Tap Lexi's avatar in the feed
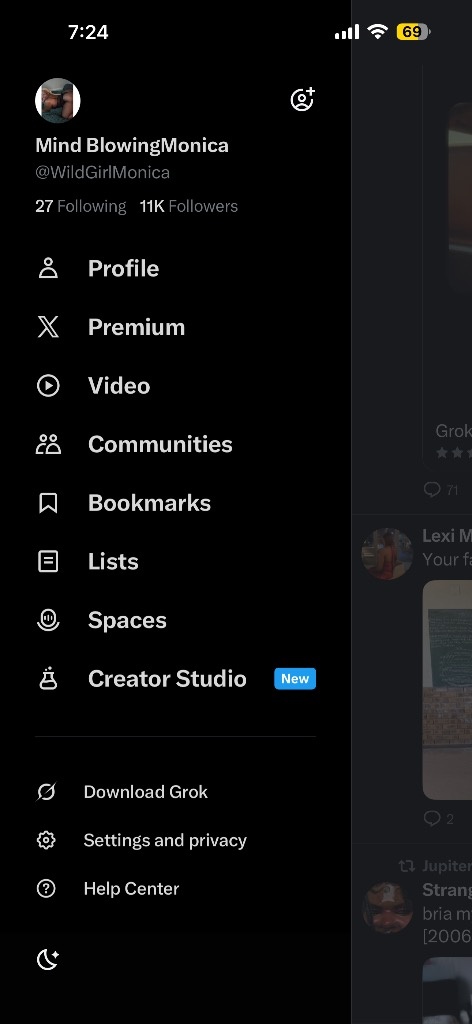This screenshot has height=1024, width=472. [x=387, y=554]
